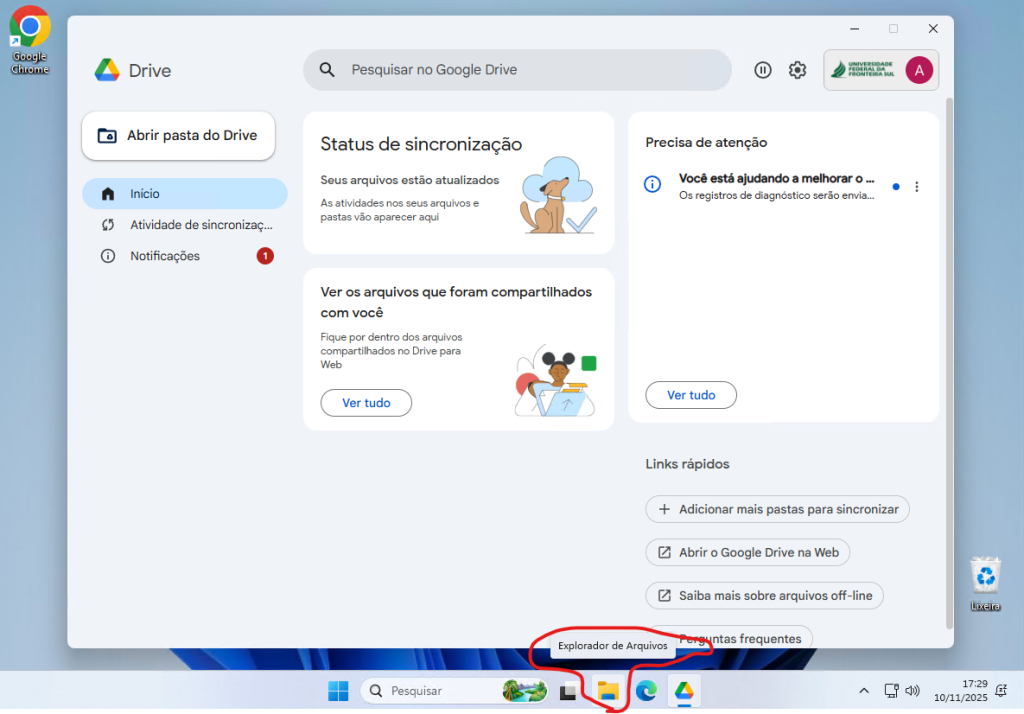Click the Abrir pasta do Drive button
The width and height of the screenshot is (1024, 714).
[178, 136]
